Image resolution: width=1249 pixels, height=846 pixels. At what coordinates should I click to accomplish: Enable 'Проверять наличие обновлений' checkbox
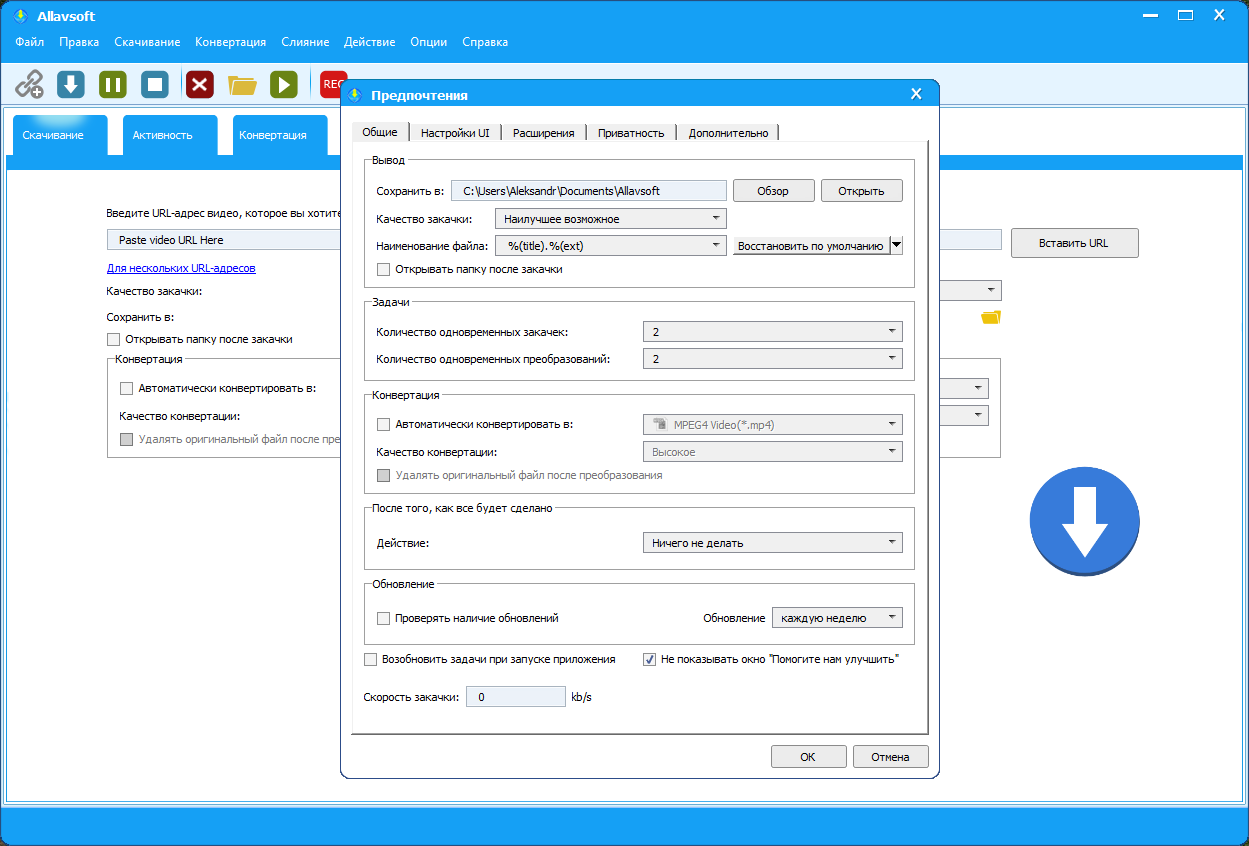pos(383,618)
